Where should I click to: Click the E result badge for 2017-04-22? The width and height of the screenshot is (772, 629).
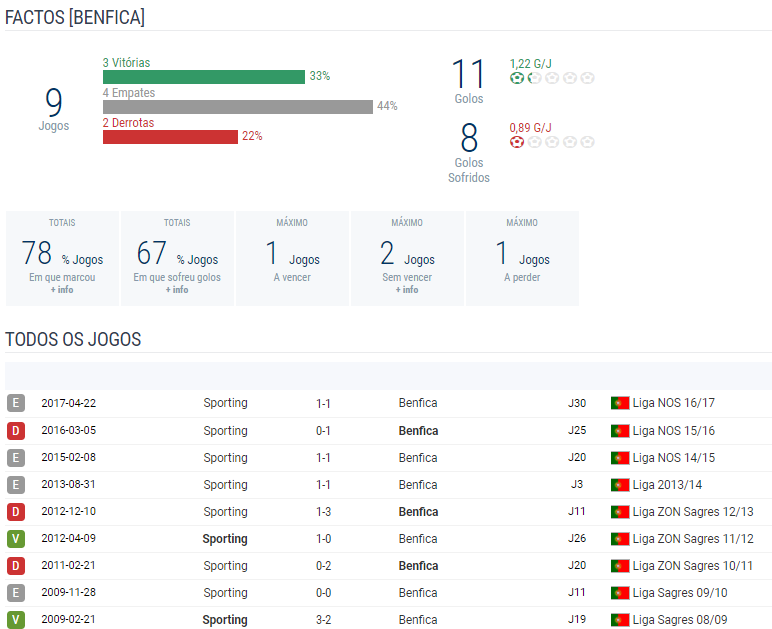pyautogui.click(x=16, y=403)
